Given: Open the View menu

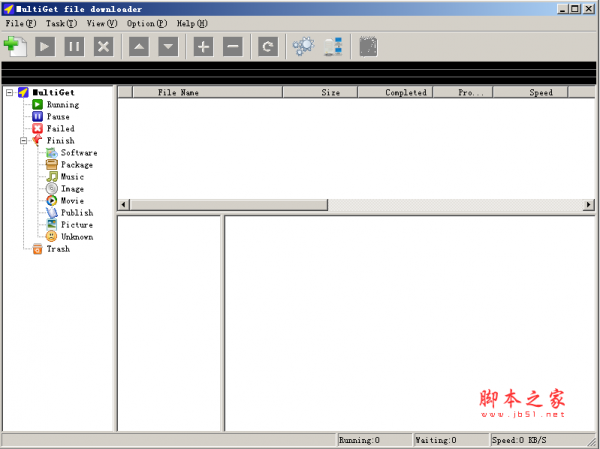Looking at the screenshot, I should tap(102, 23).
